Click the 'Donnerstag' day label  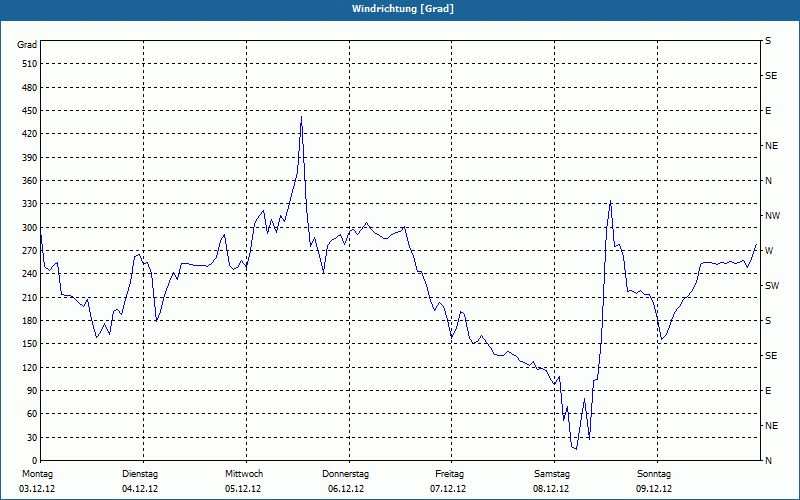click(x=345, y=474)
